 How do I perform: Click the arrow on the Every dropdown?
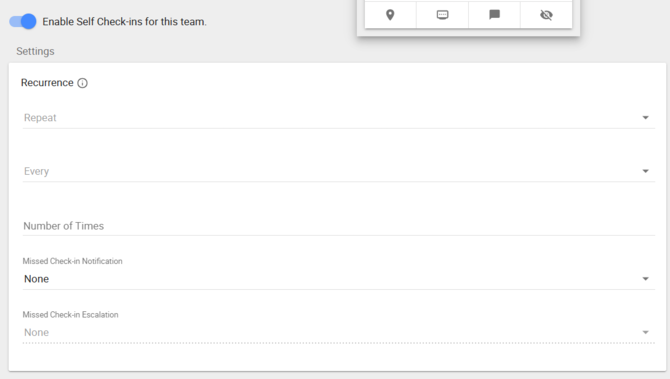645,171
